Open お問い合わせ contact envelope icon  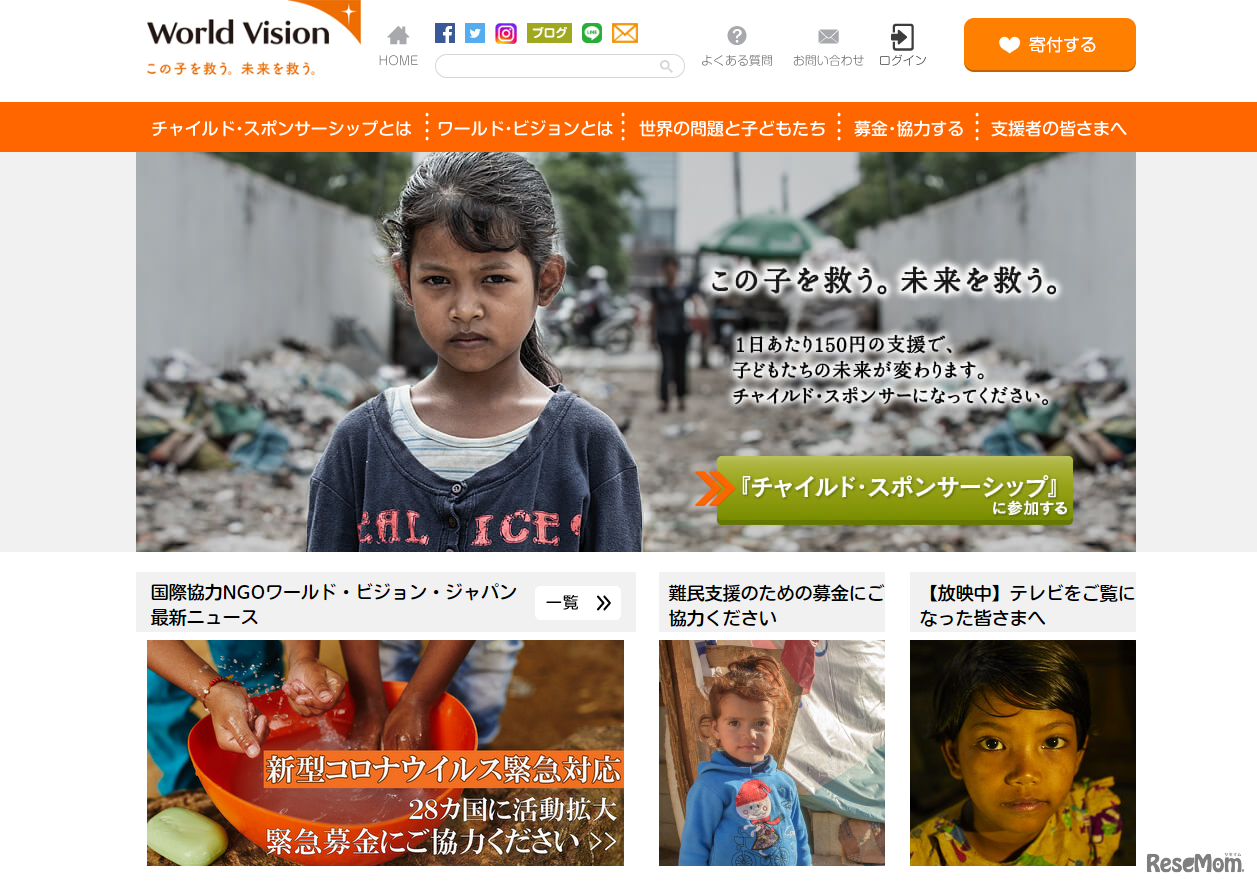tap(828, 37)
